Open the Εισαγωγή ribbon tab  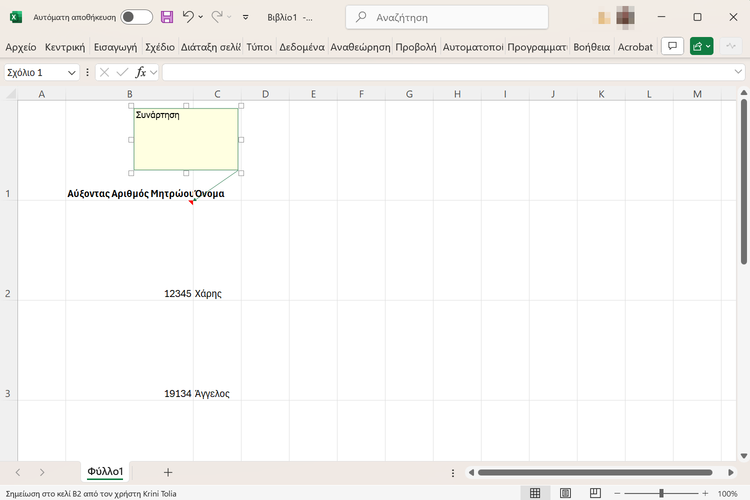115,47
